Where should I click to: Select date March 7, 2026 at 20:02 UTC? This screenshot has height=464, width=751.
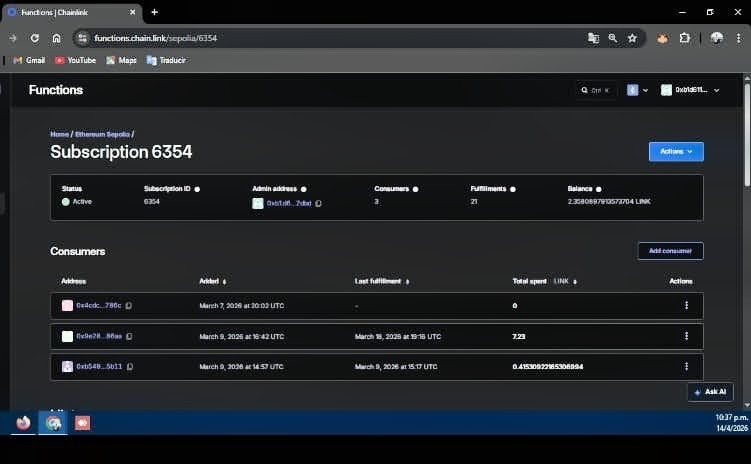click(241, 306)
